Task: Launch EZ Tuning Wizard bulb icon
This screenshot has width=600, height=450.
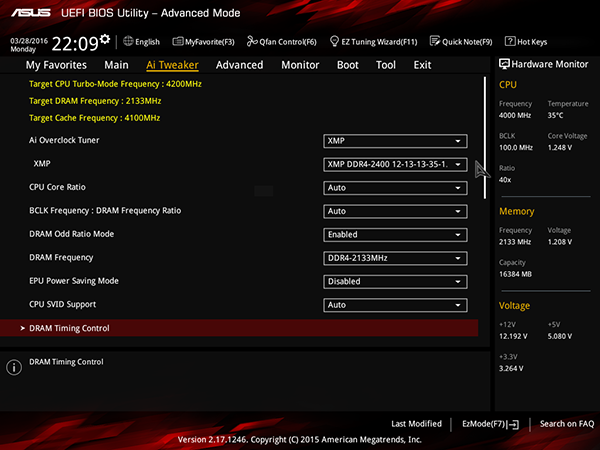Action: (x=334, y=41)
